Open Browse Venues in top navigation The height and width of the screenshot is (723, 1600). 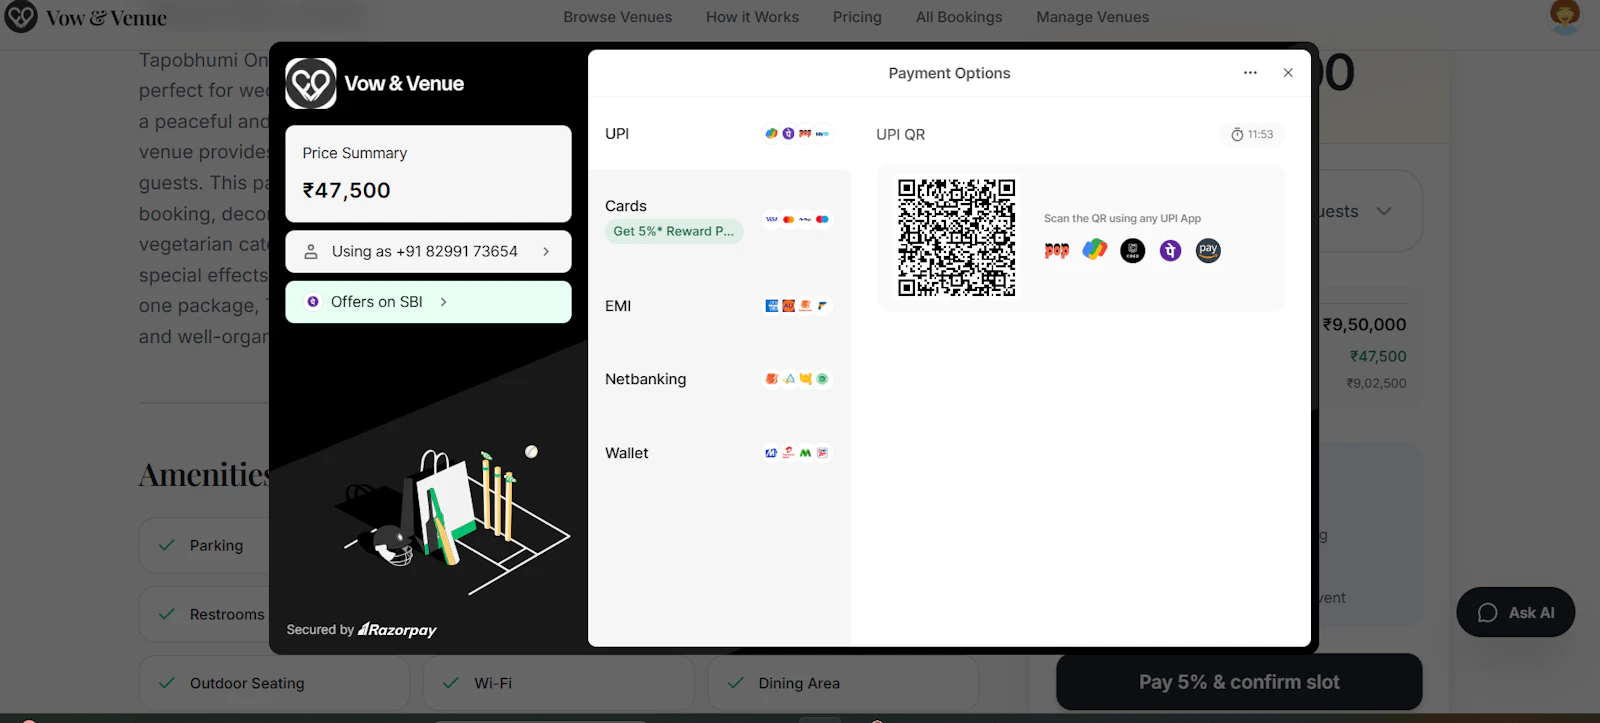[x=617, y=17]
